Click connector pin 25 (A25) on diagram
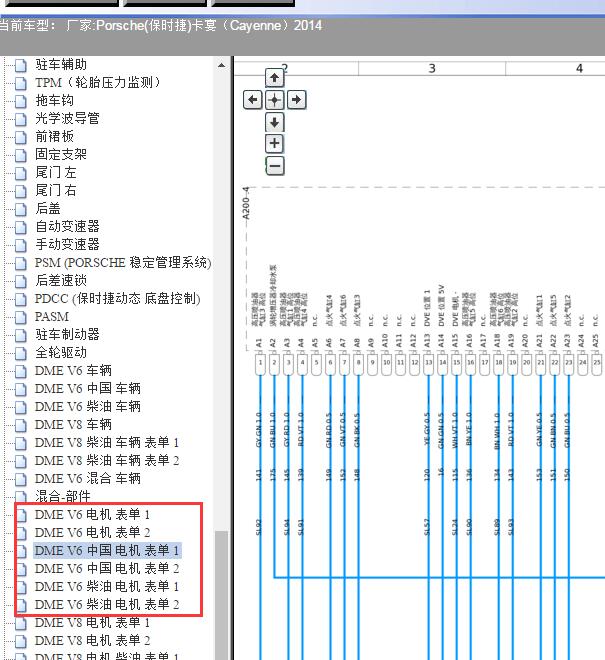 pos(597,363)
